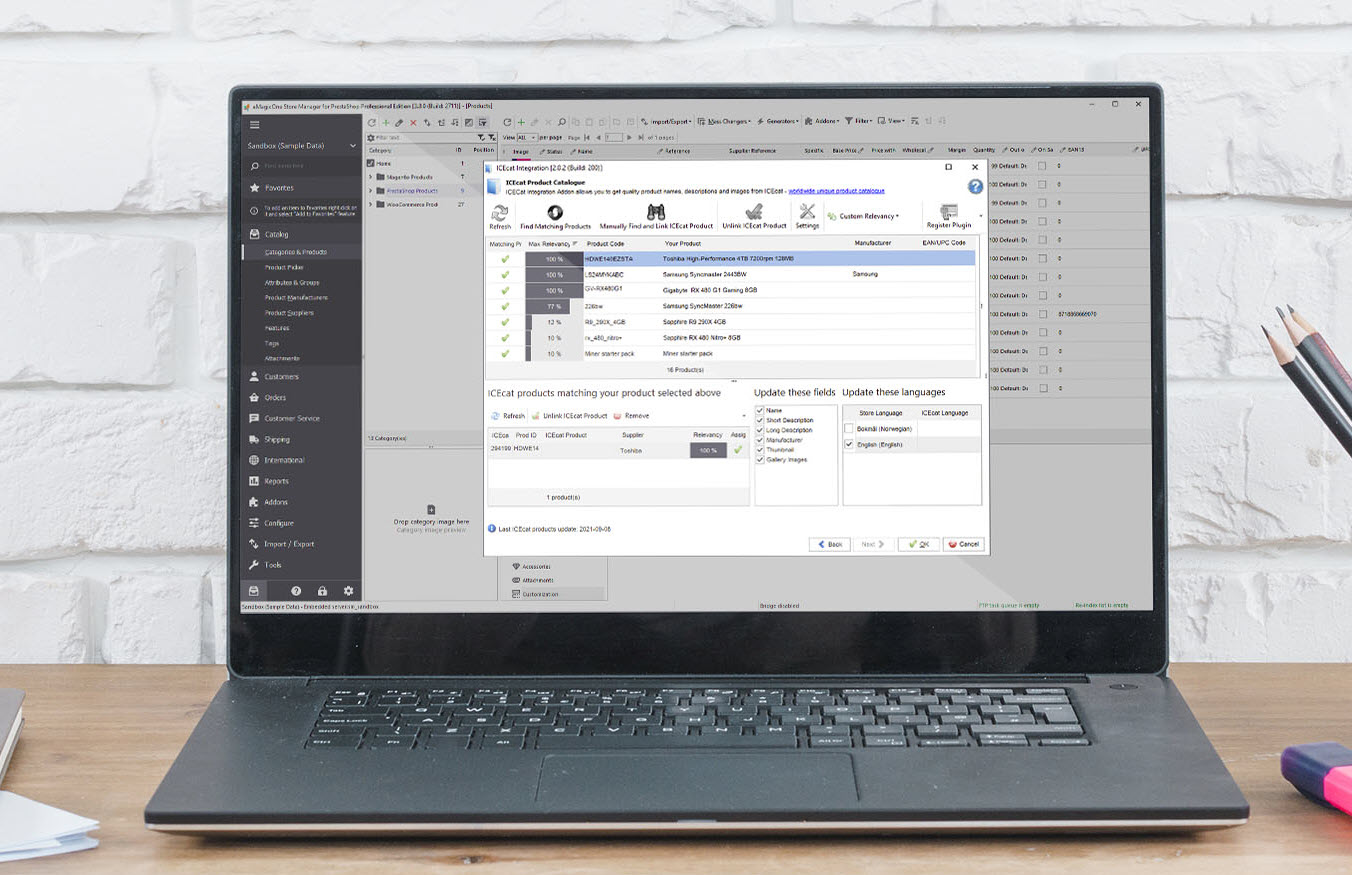Toggle the Home category checkbox

[x=371, y=163]
